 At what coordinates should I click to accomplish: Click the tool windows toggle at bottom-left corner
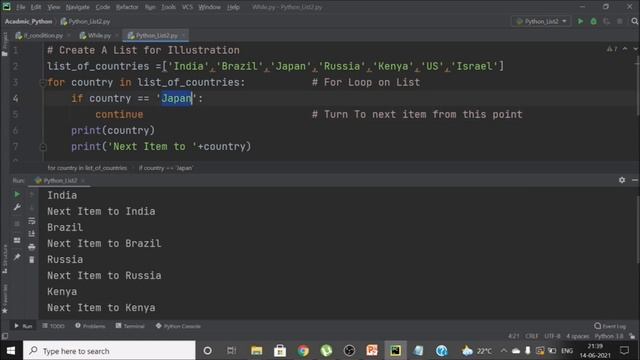(x=4, y=336)
